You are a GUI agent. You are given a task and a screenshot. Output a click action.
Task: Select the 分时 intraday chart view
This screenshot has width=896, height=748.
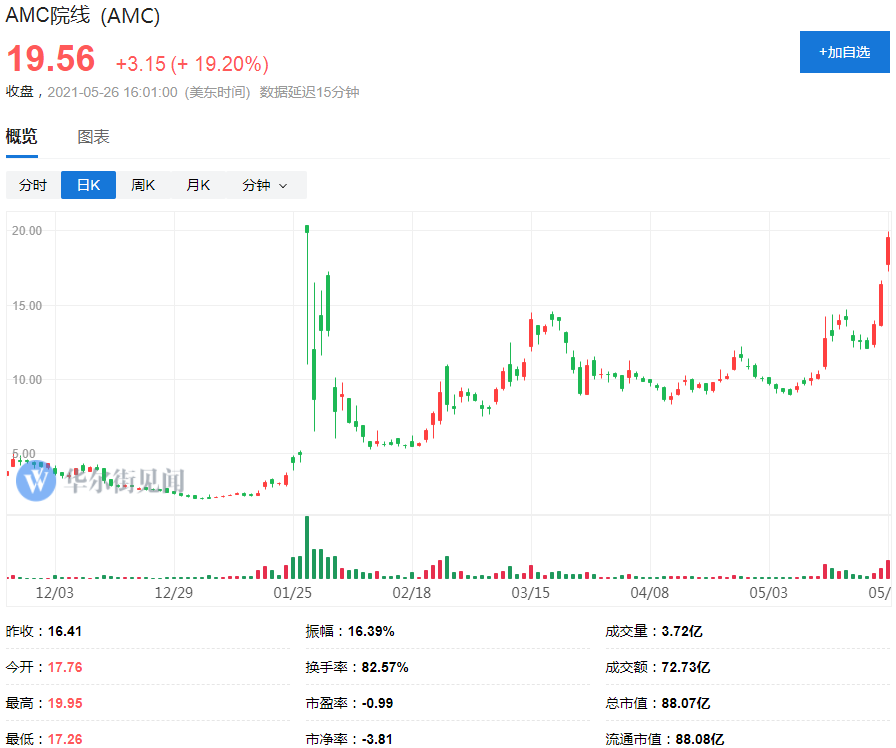[x=33, y=185]
